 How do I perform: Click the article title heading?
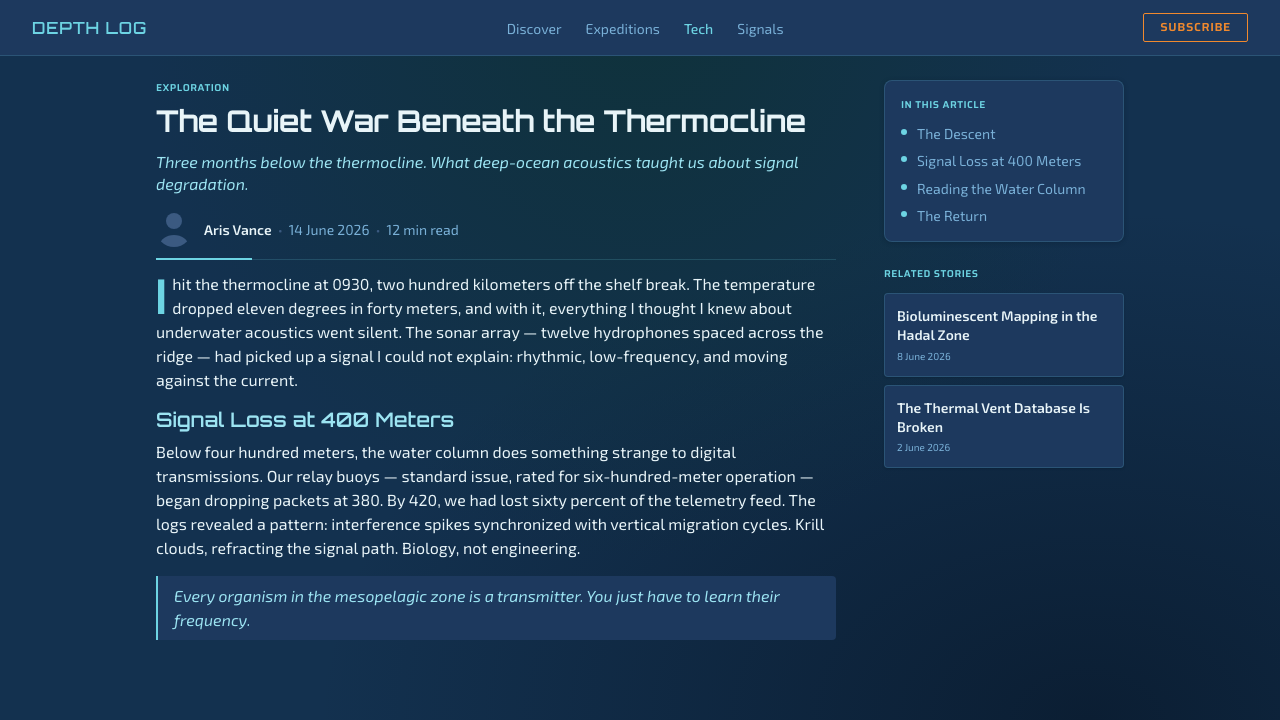click(x=481, y=121)
